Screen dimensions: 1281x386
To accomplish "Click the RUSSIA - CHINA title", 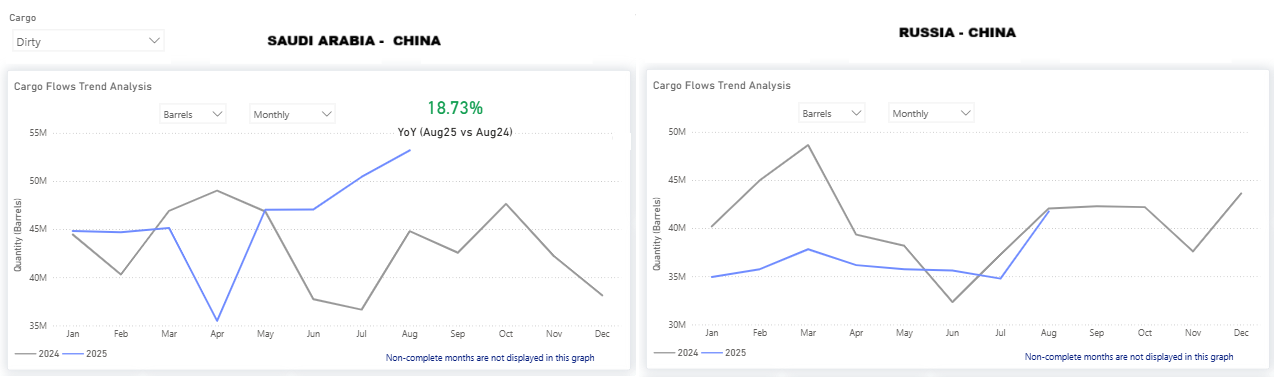I will (957, 33).
